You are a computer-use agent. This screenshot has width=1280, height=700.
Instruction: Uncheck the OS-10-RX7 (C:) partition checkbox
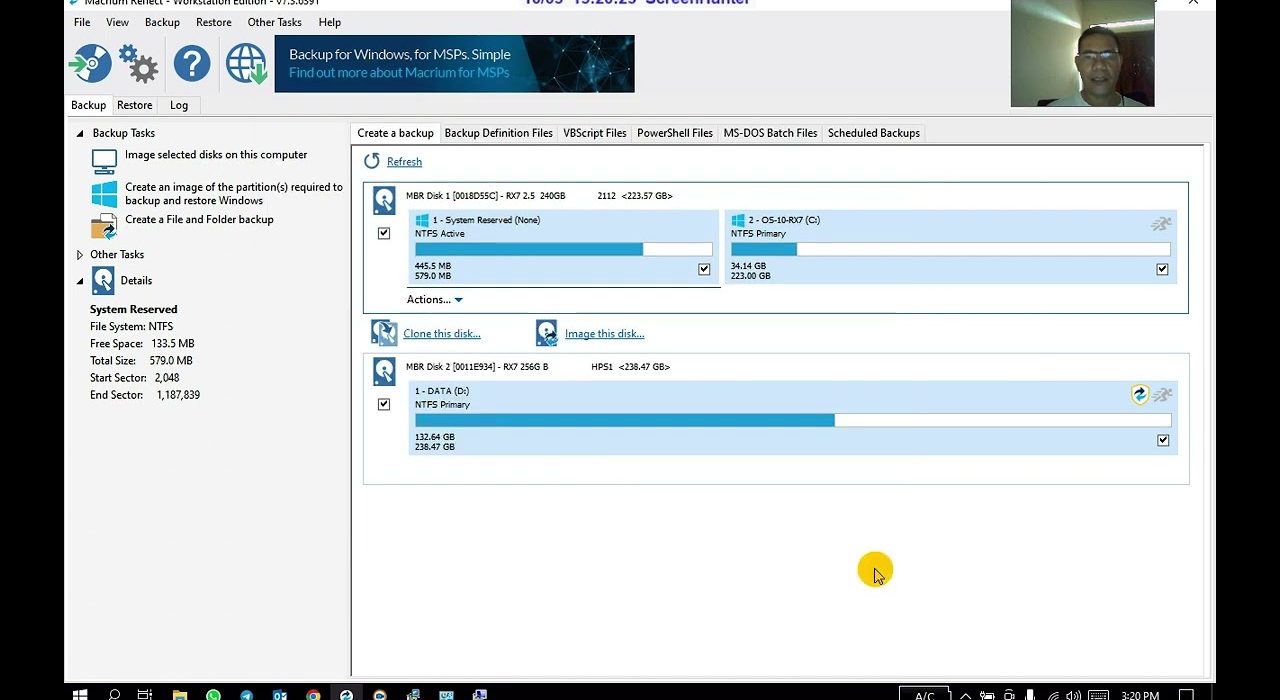pos(1162,269)
